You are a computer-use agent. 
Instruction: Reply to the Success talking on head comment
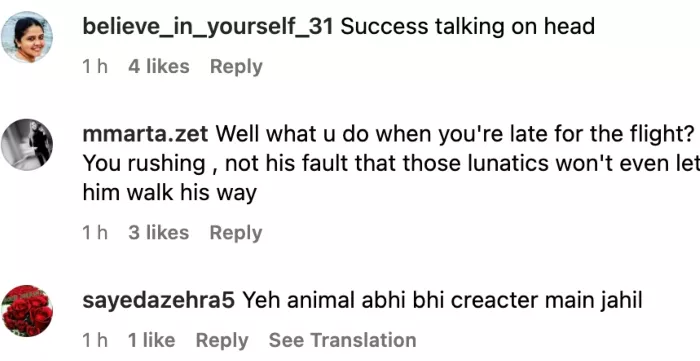(x=236, y=67)
